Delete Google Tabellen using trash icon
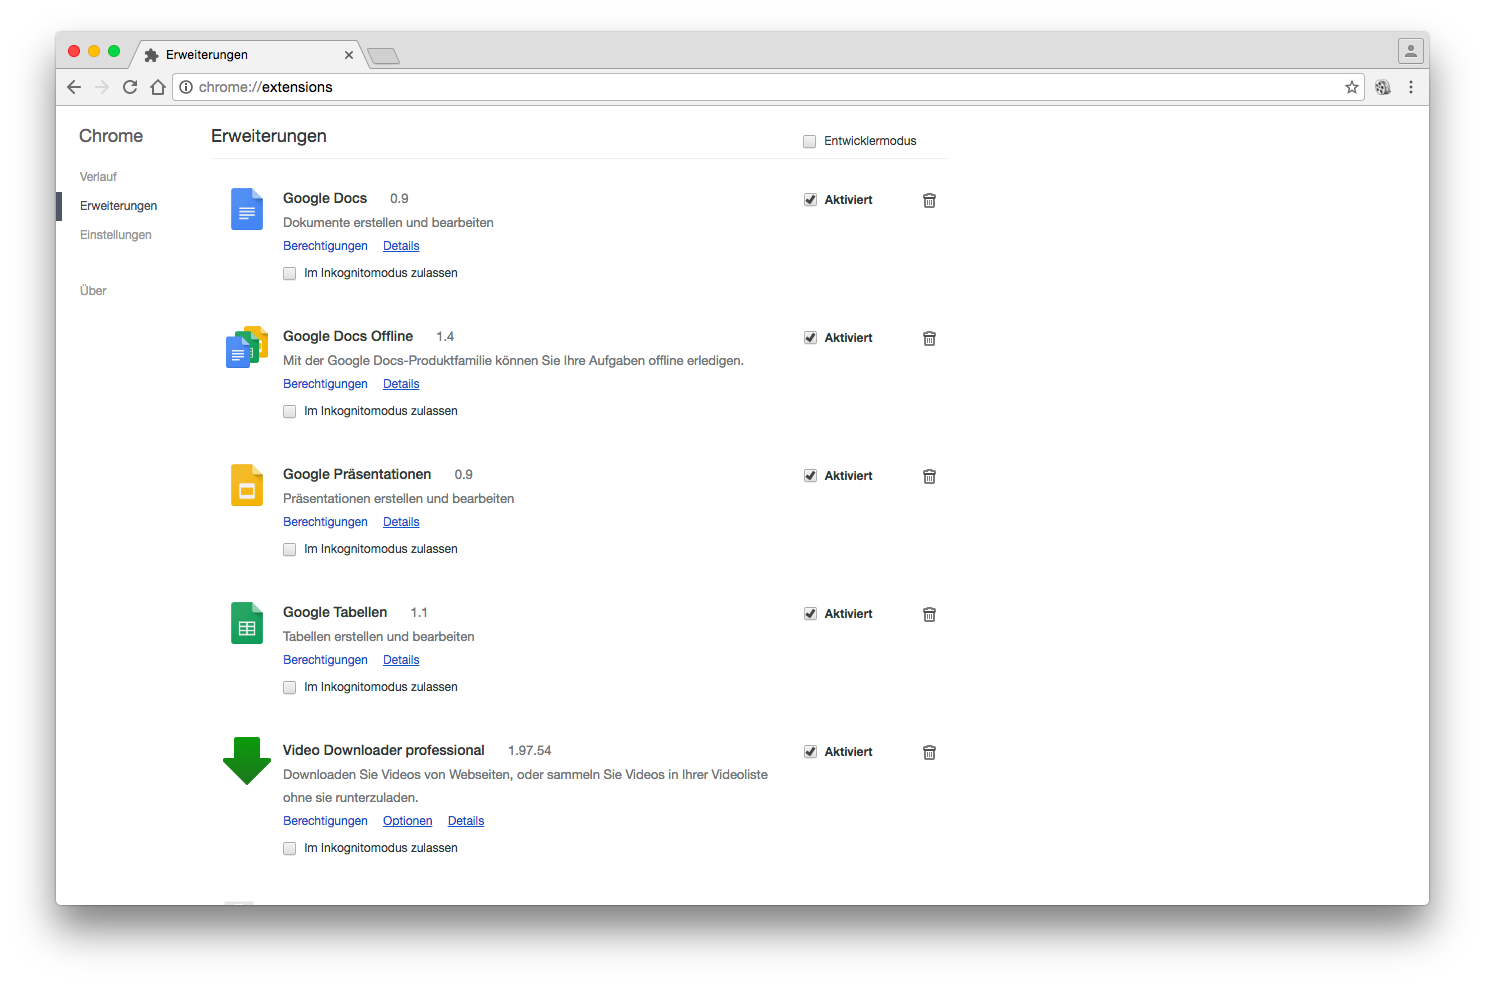 pyautogui.click(x=929, y=614)
